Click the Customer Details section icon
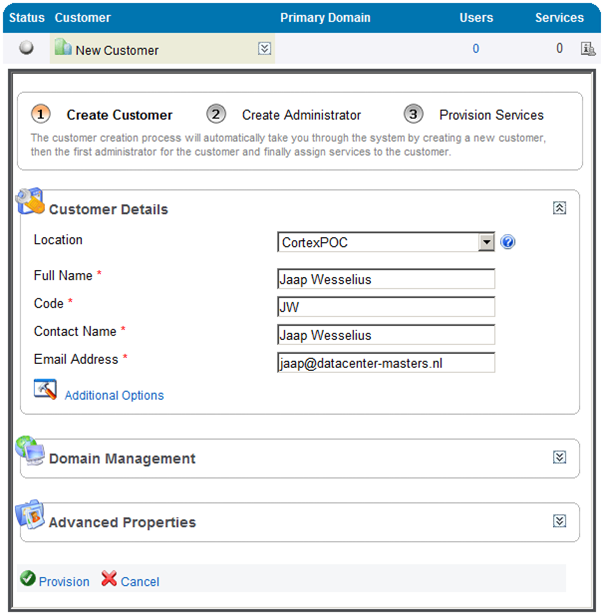The width and height of the screenshot is (602, 615). 30,202
